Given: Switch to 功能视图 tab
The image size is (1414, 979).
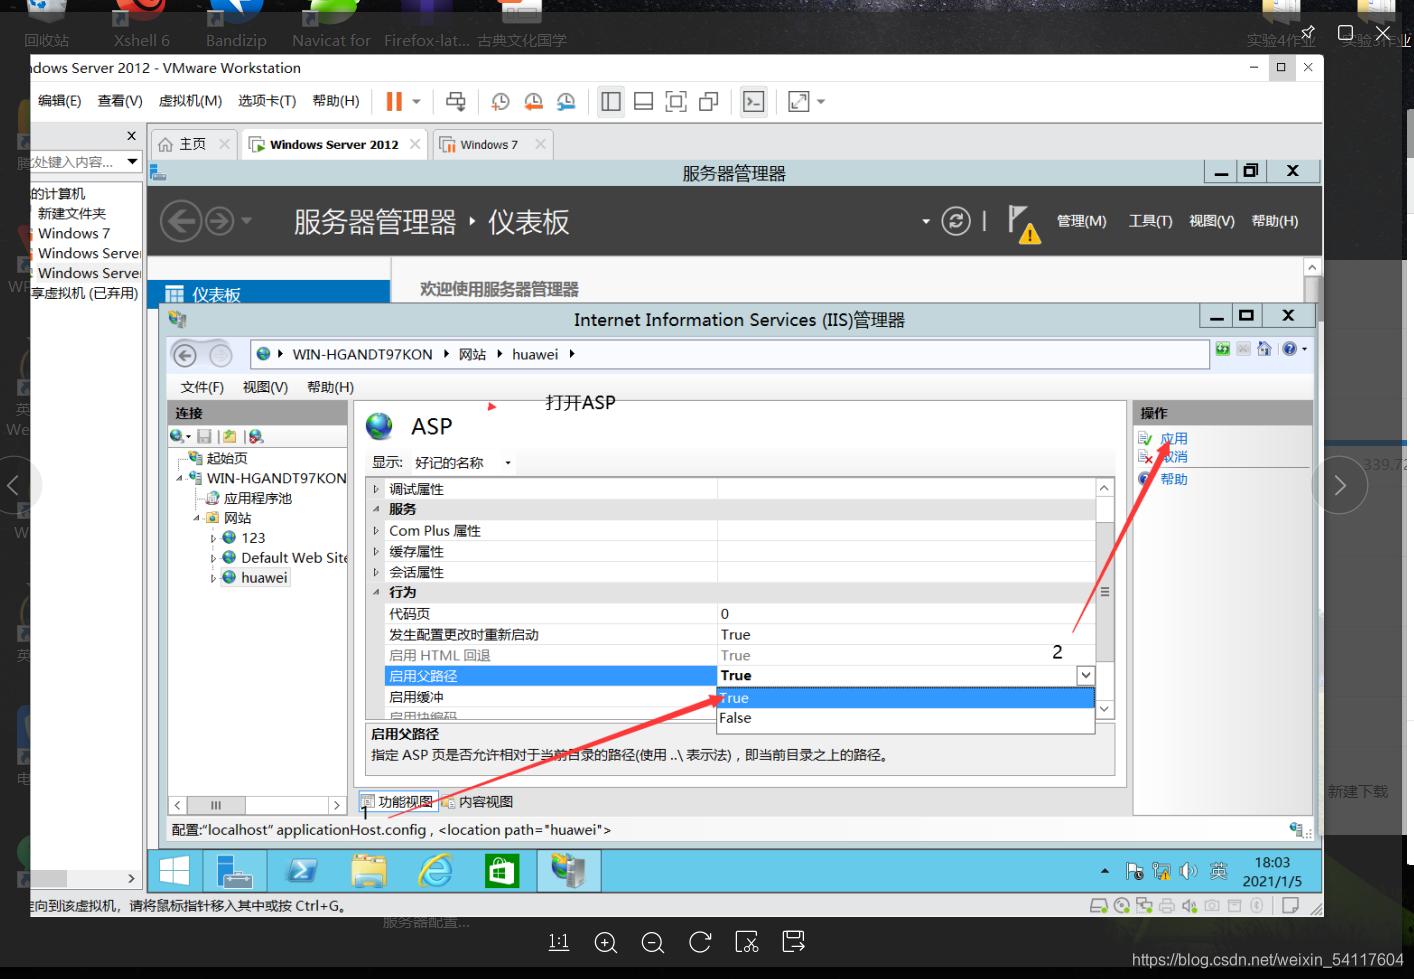Looking at the screenshot, I should point(398,802).
